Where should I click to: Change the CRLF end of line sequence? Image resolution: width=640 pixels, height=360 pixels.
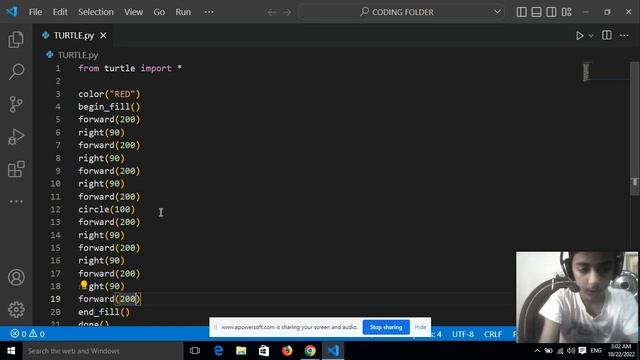pos(493,334)
